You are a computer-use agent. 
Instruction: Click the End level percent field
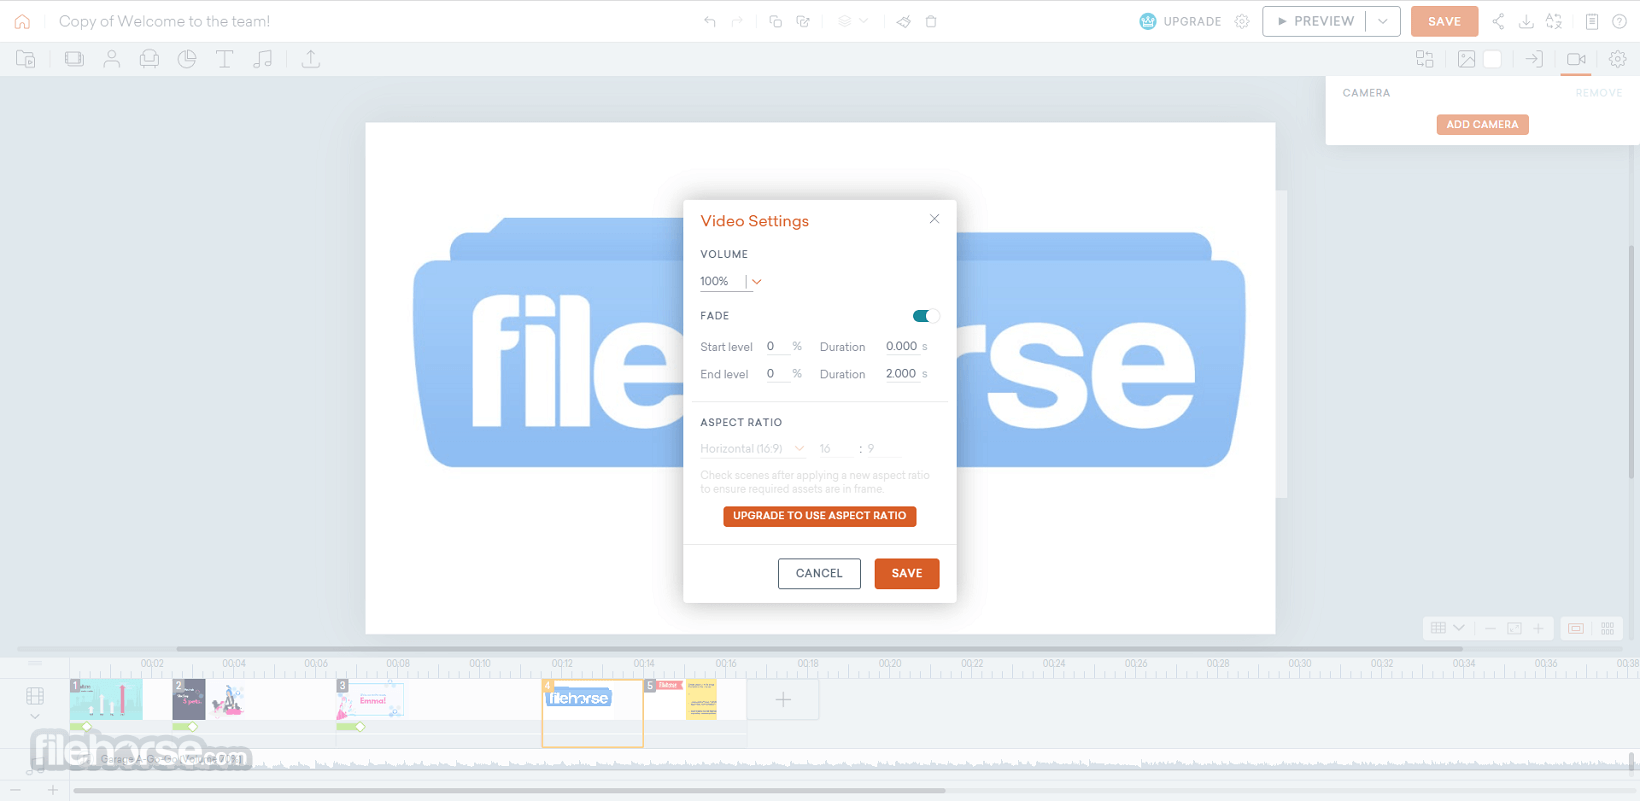point(777,374)
